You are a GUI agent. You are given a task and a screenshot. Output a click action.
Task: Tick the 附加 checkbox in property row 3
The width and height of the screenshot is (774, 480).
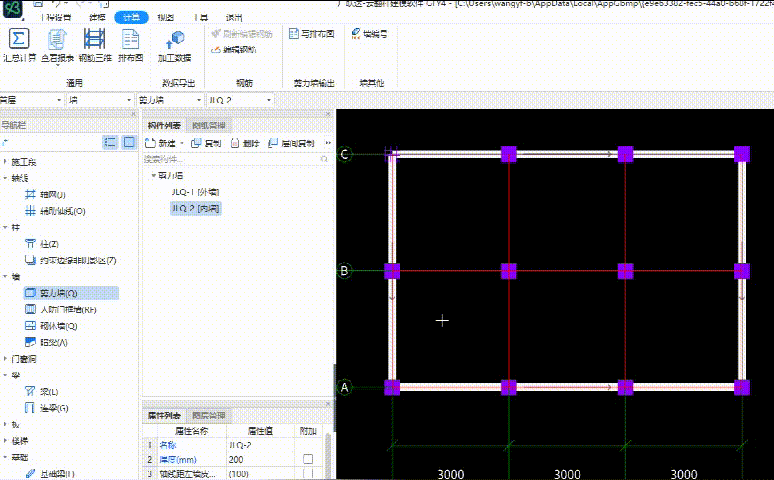click(x=308, y=474)
